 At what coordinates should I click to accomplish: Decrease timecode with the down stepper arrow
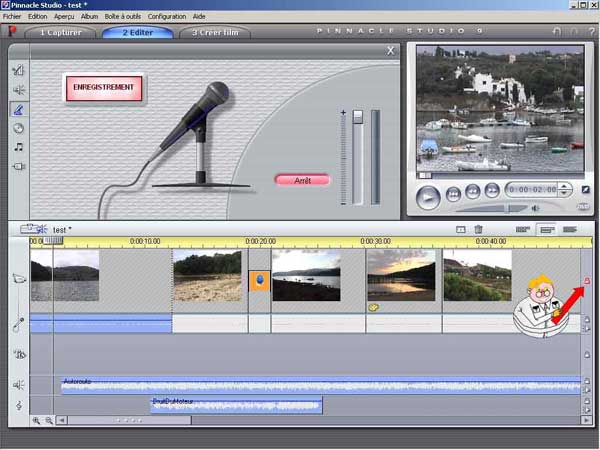pos(564,193)
